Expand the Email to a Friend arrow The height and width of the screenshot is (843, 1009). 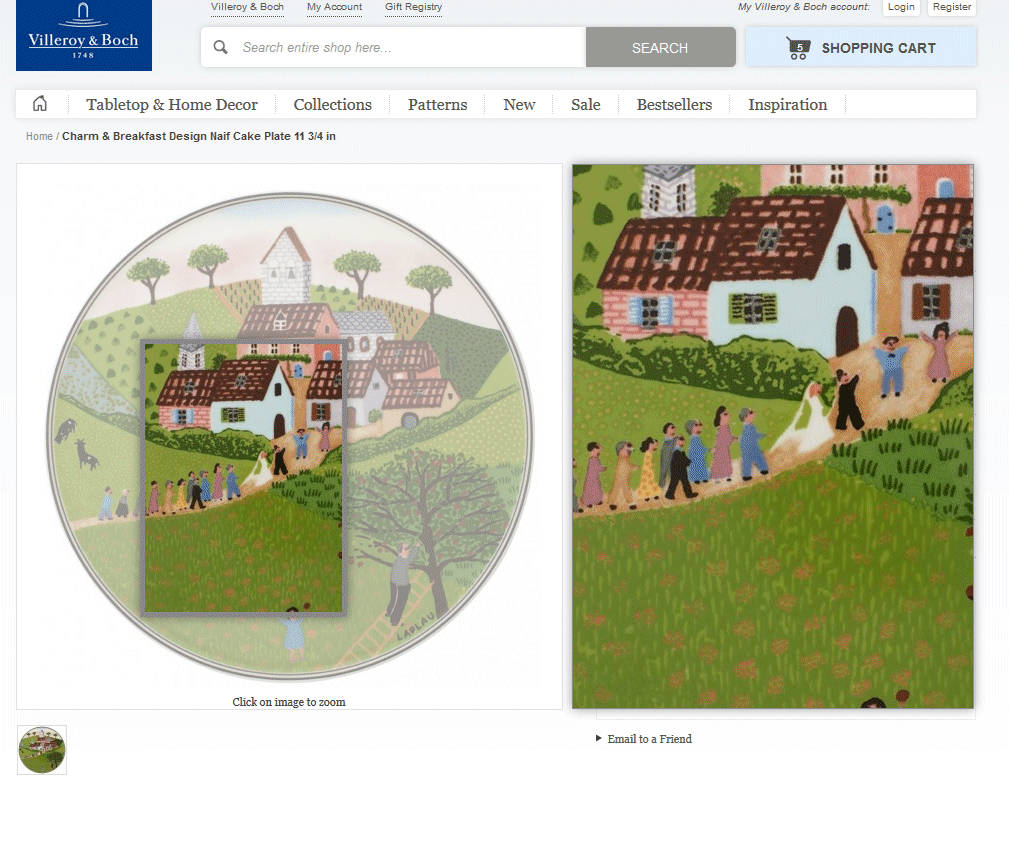point(599,739)
